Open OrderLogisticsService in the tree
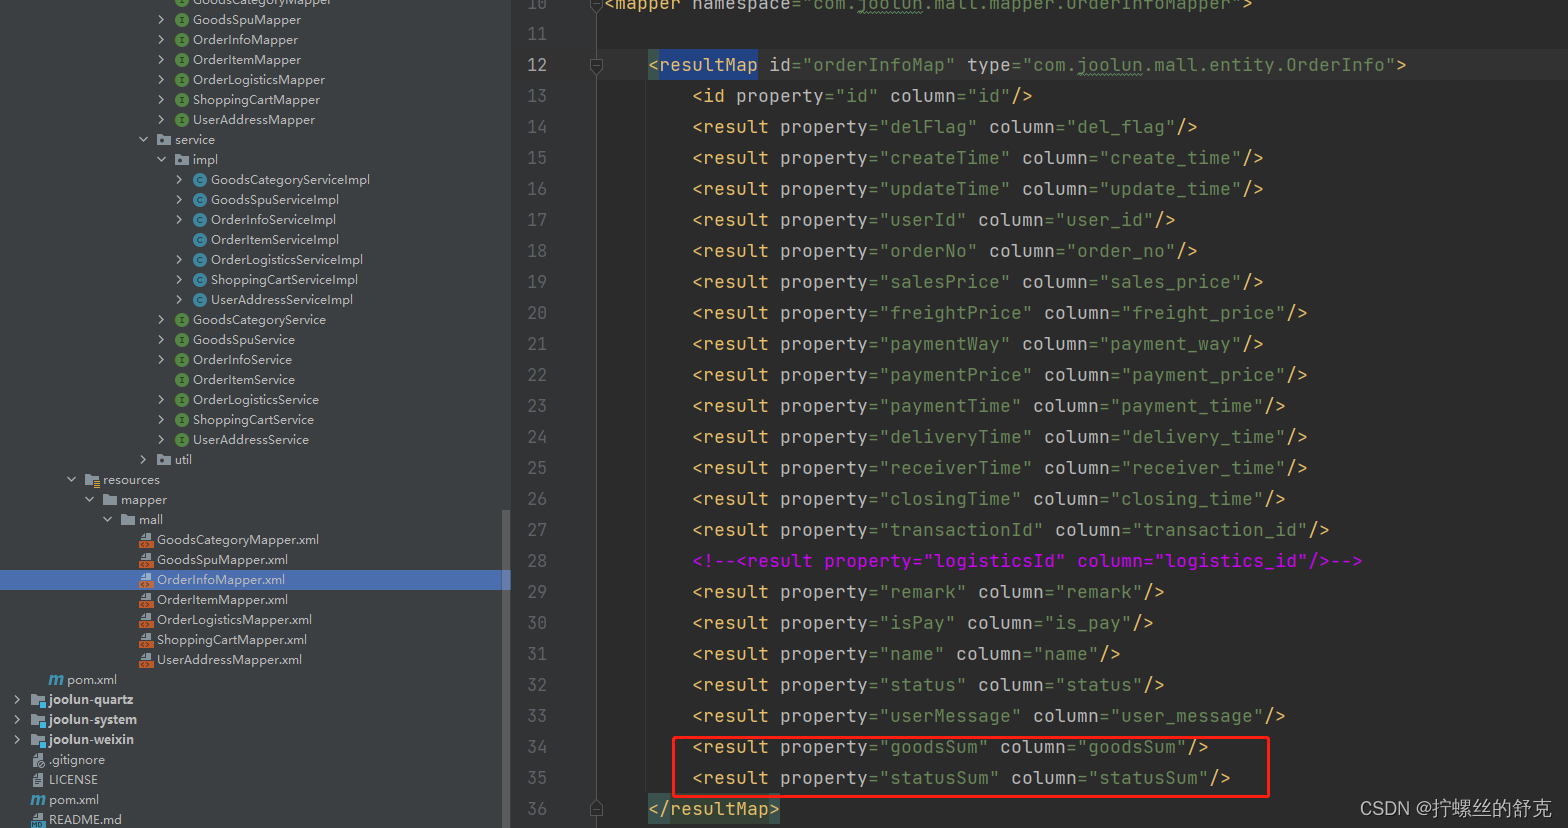The height and width of the screenshot is (828, 1568). point(256,400)
